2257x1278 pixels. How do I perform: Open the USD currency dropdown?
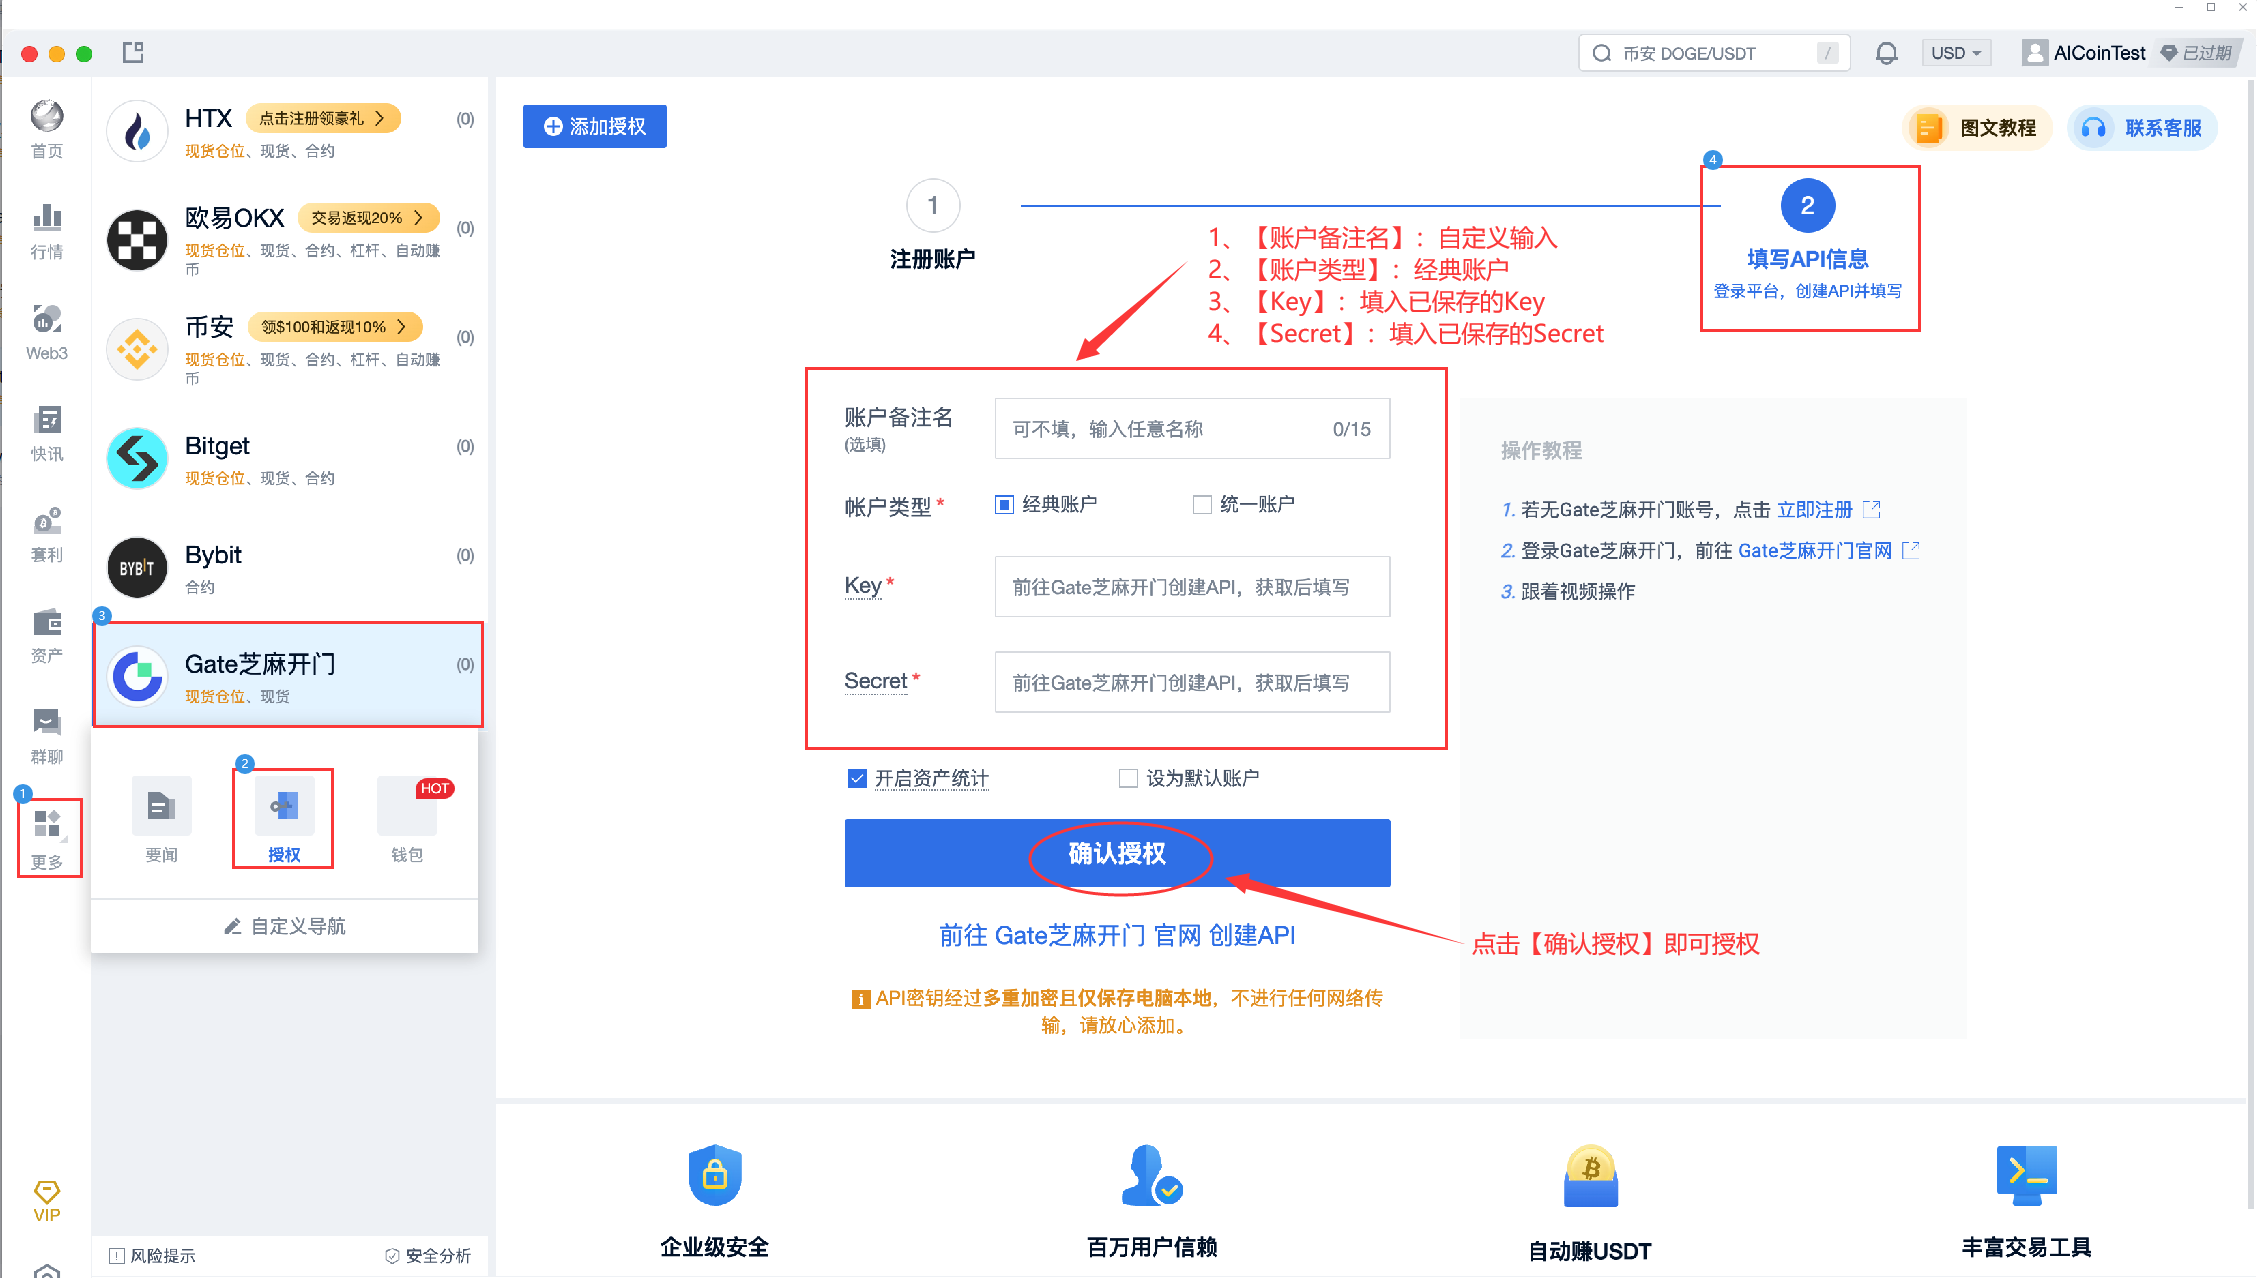(1956, 53)
